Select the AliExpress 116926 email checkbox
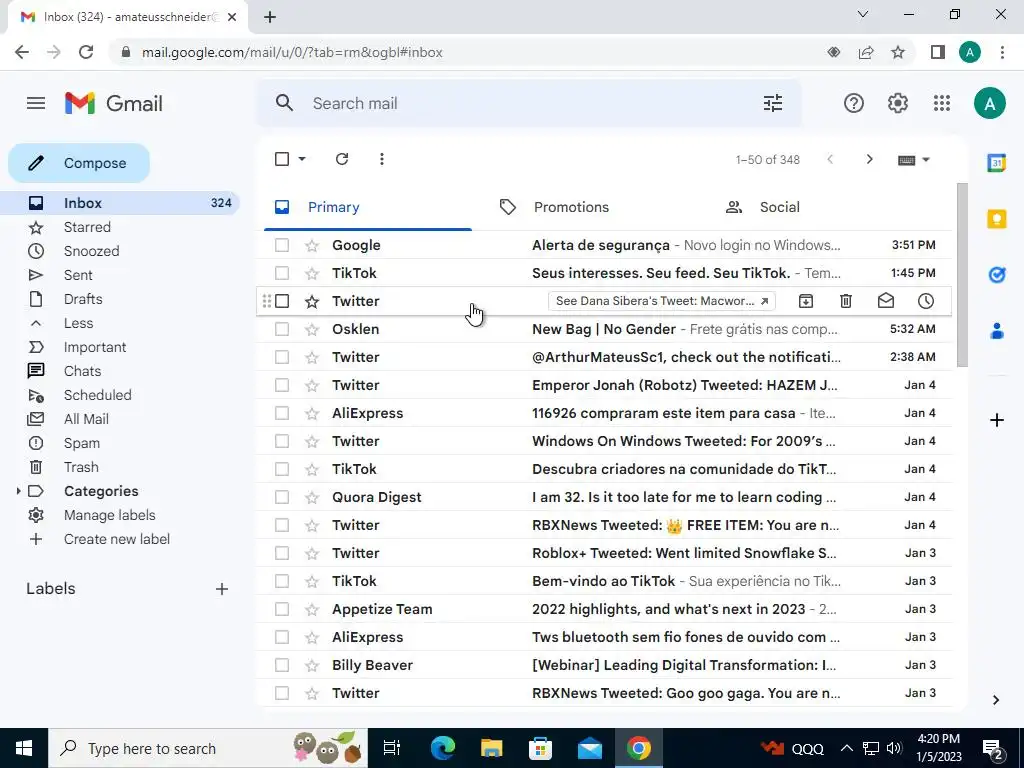 click(x=281, y=413)
